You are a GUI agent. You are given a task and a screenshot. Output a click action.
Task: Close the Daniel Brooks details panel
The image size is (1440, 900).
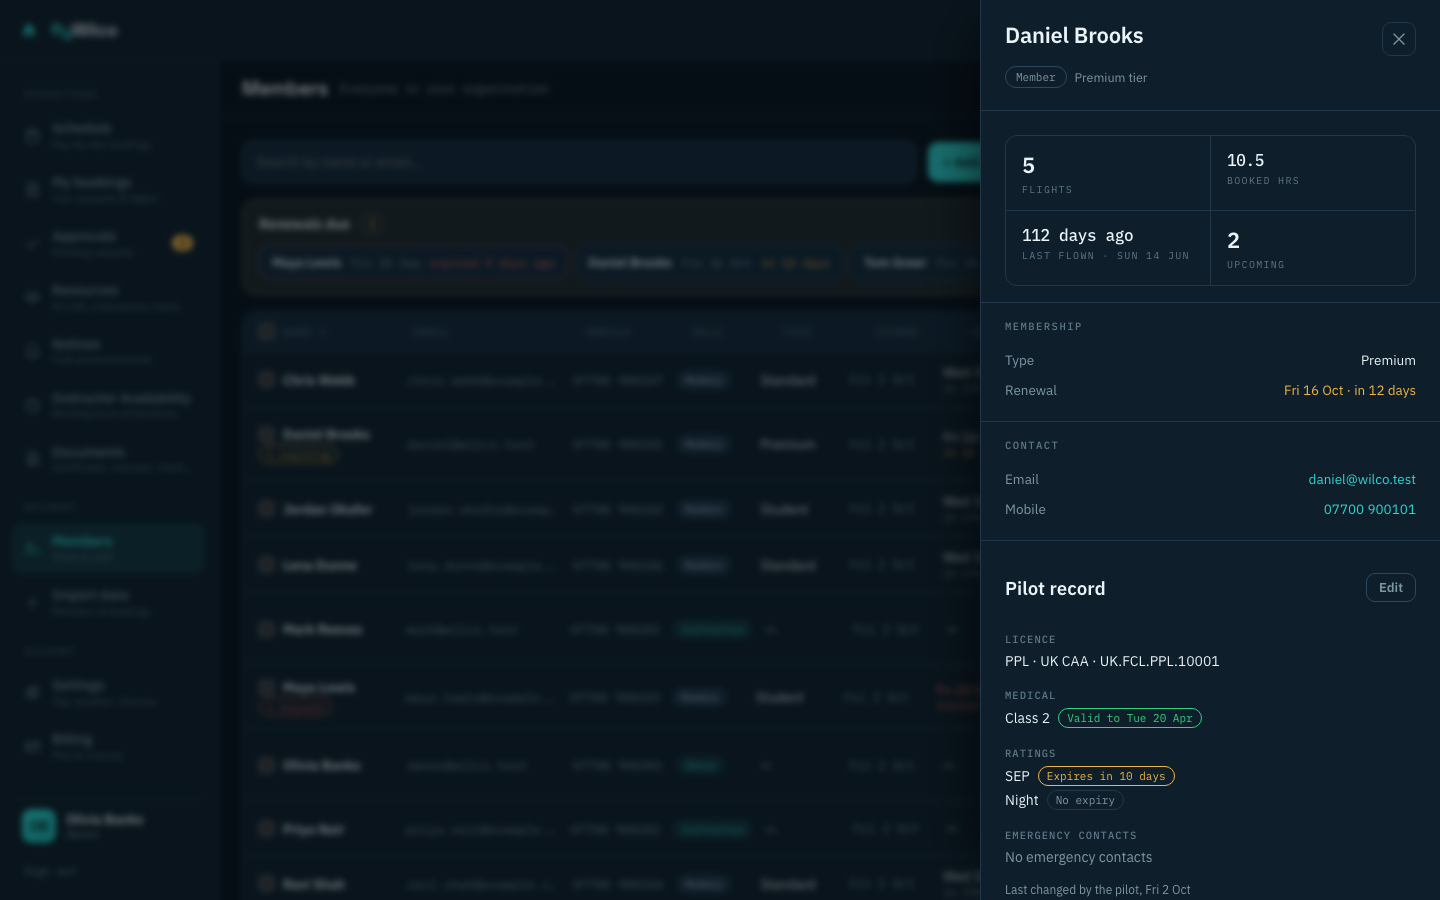click(x=1398, y=39)
